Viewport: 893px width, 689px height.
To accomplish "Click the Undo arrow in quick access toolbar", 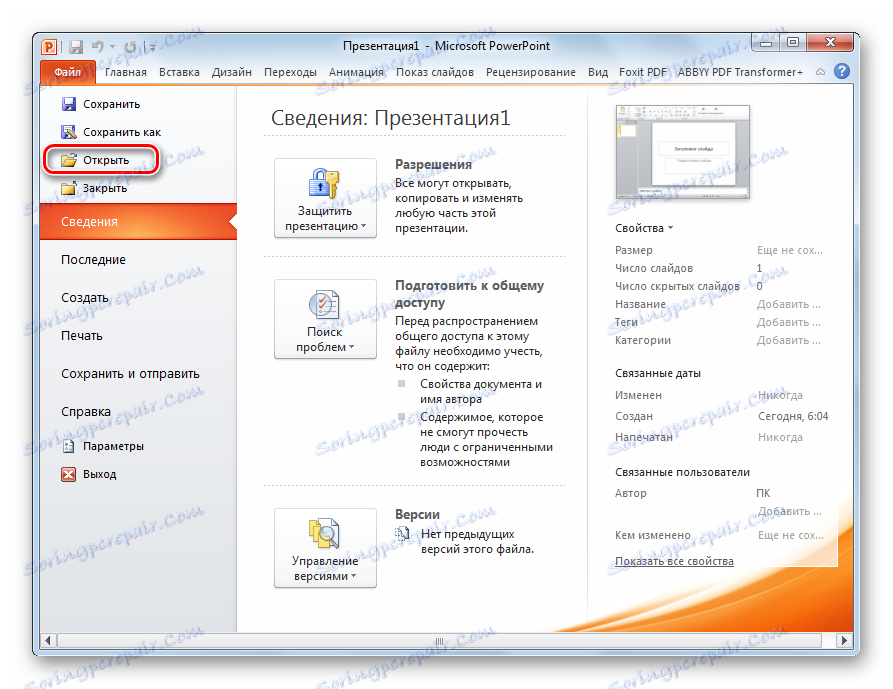I will [x=98, y=46].
